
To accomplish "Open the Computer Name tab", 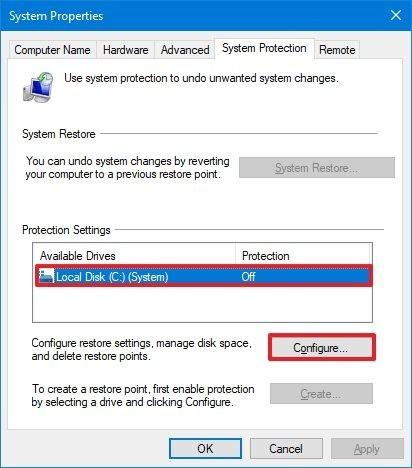I will click(52, 50).
